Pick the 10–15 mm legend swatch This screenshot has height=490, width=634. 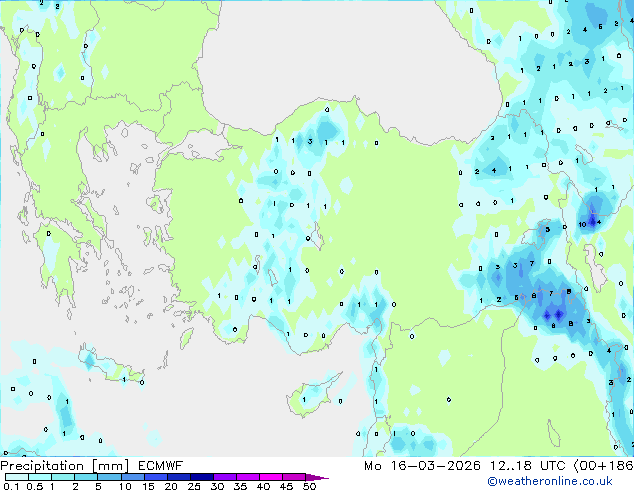(x=132, y=477)
